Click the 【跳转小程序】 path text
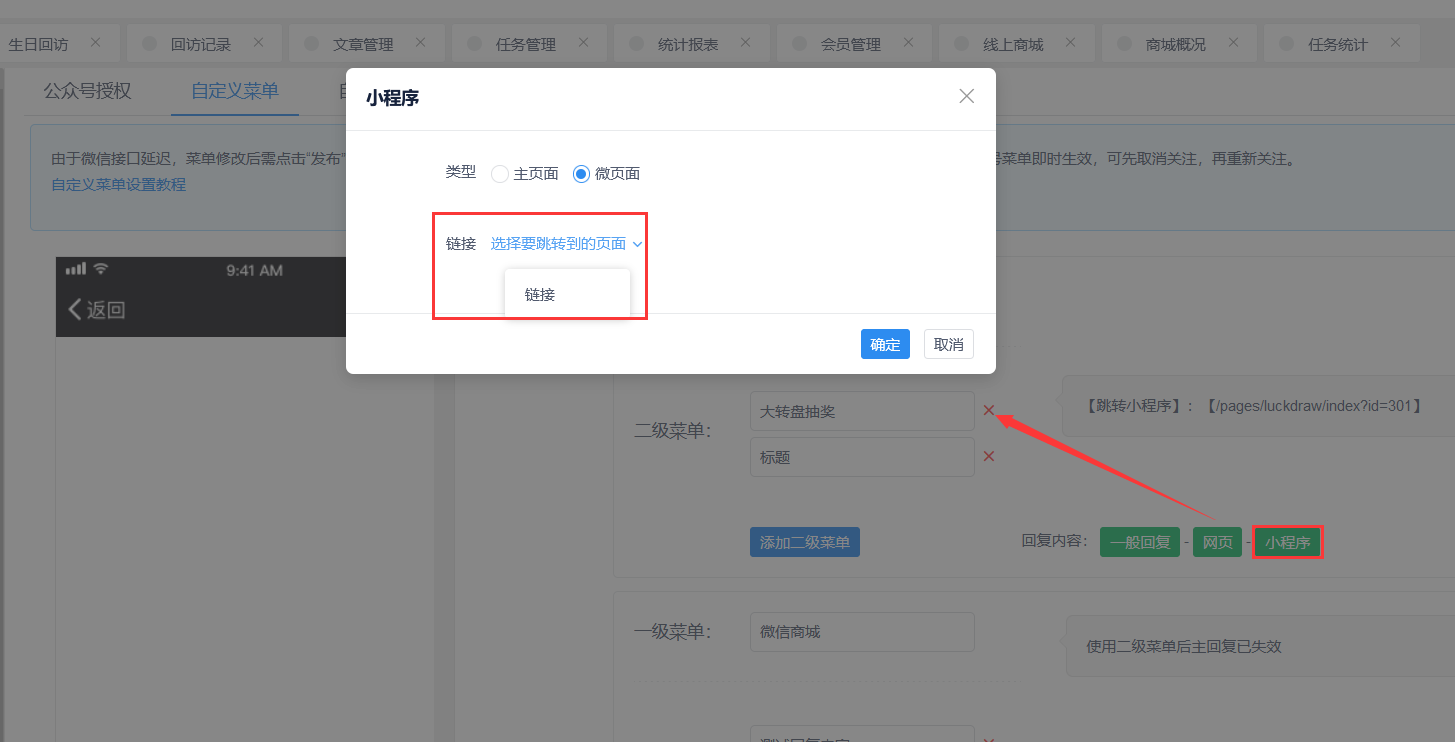 pyautogui.click(x=1253, y=406)
